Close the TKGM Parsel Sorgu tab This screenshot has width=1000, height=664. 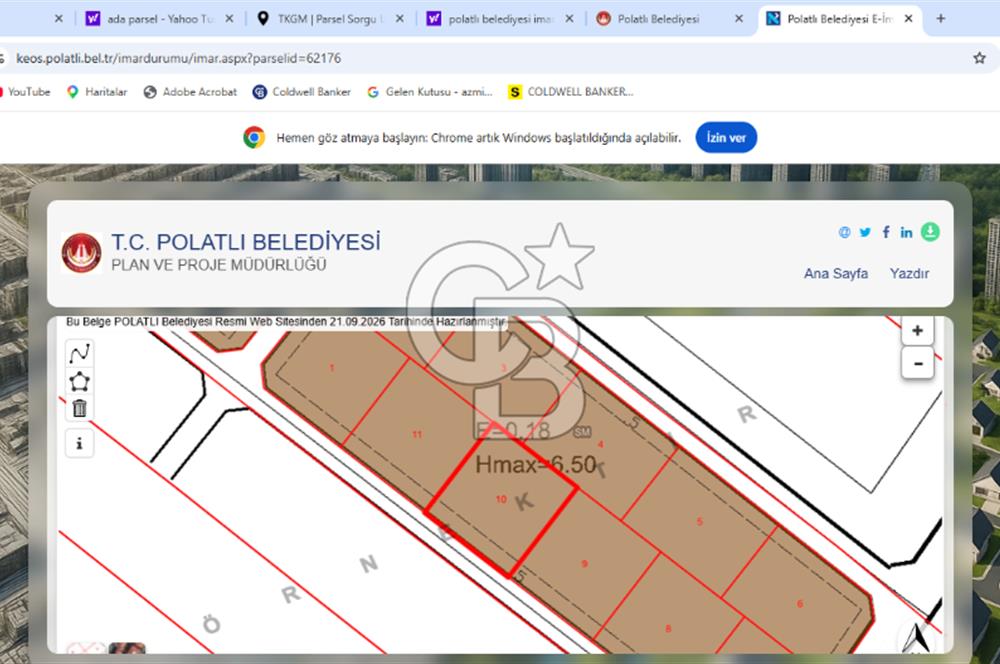pyautogui.click(x=399, y=19)
